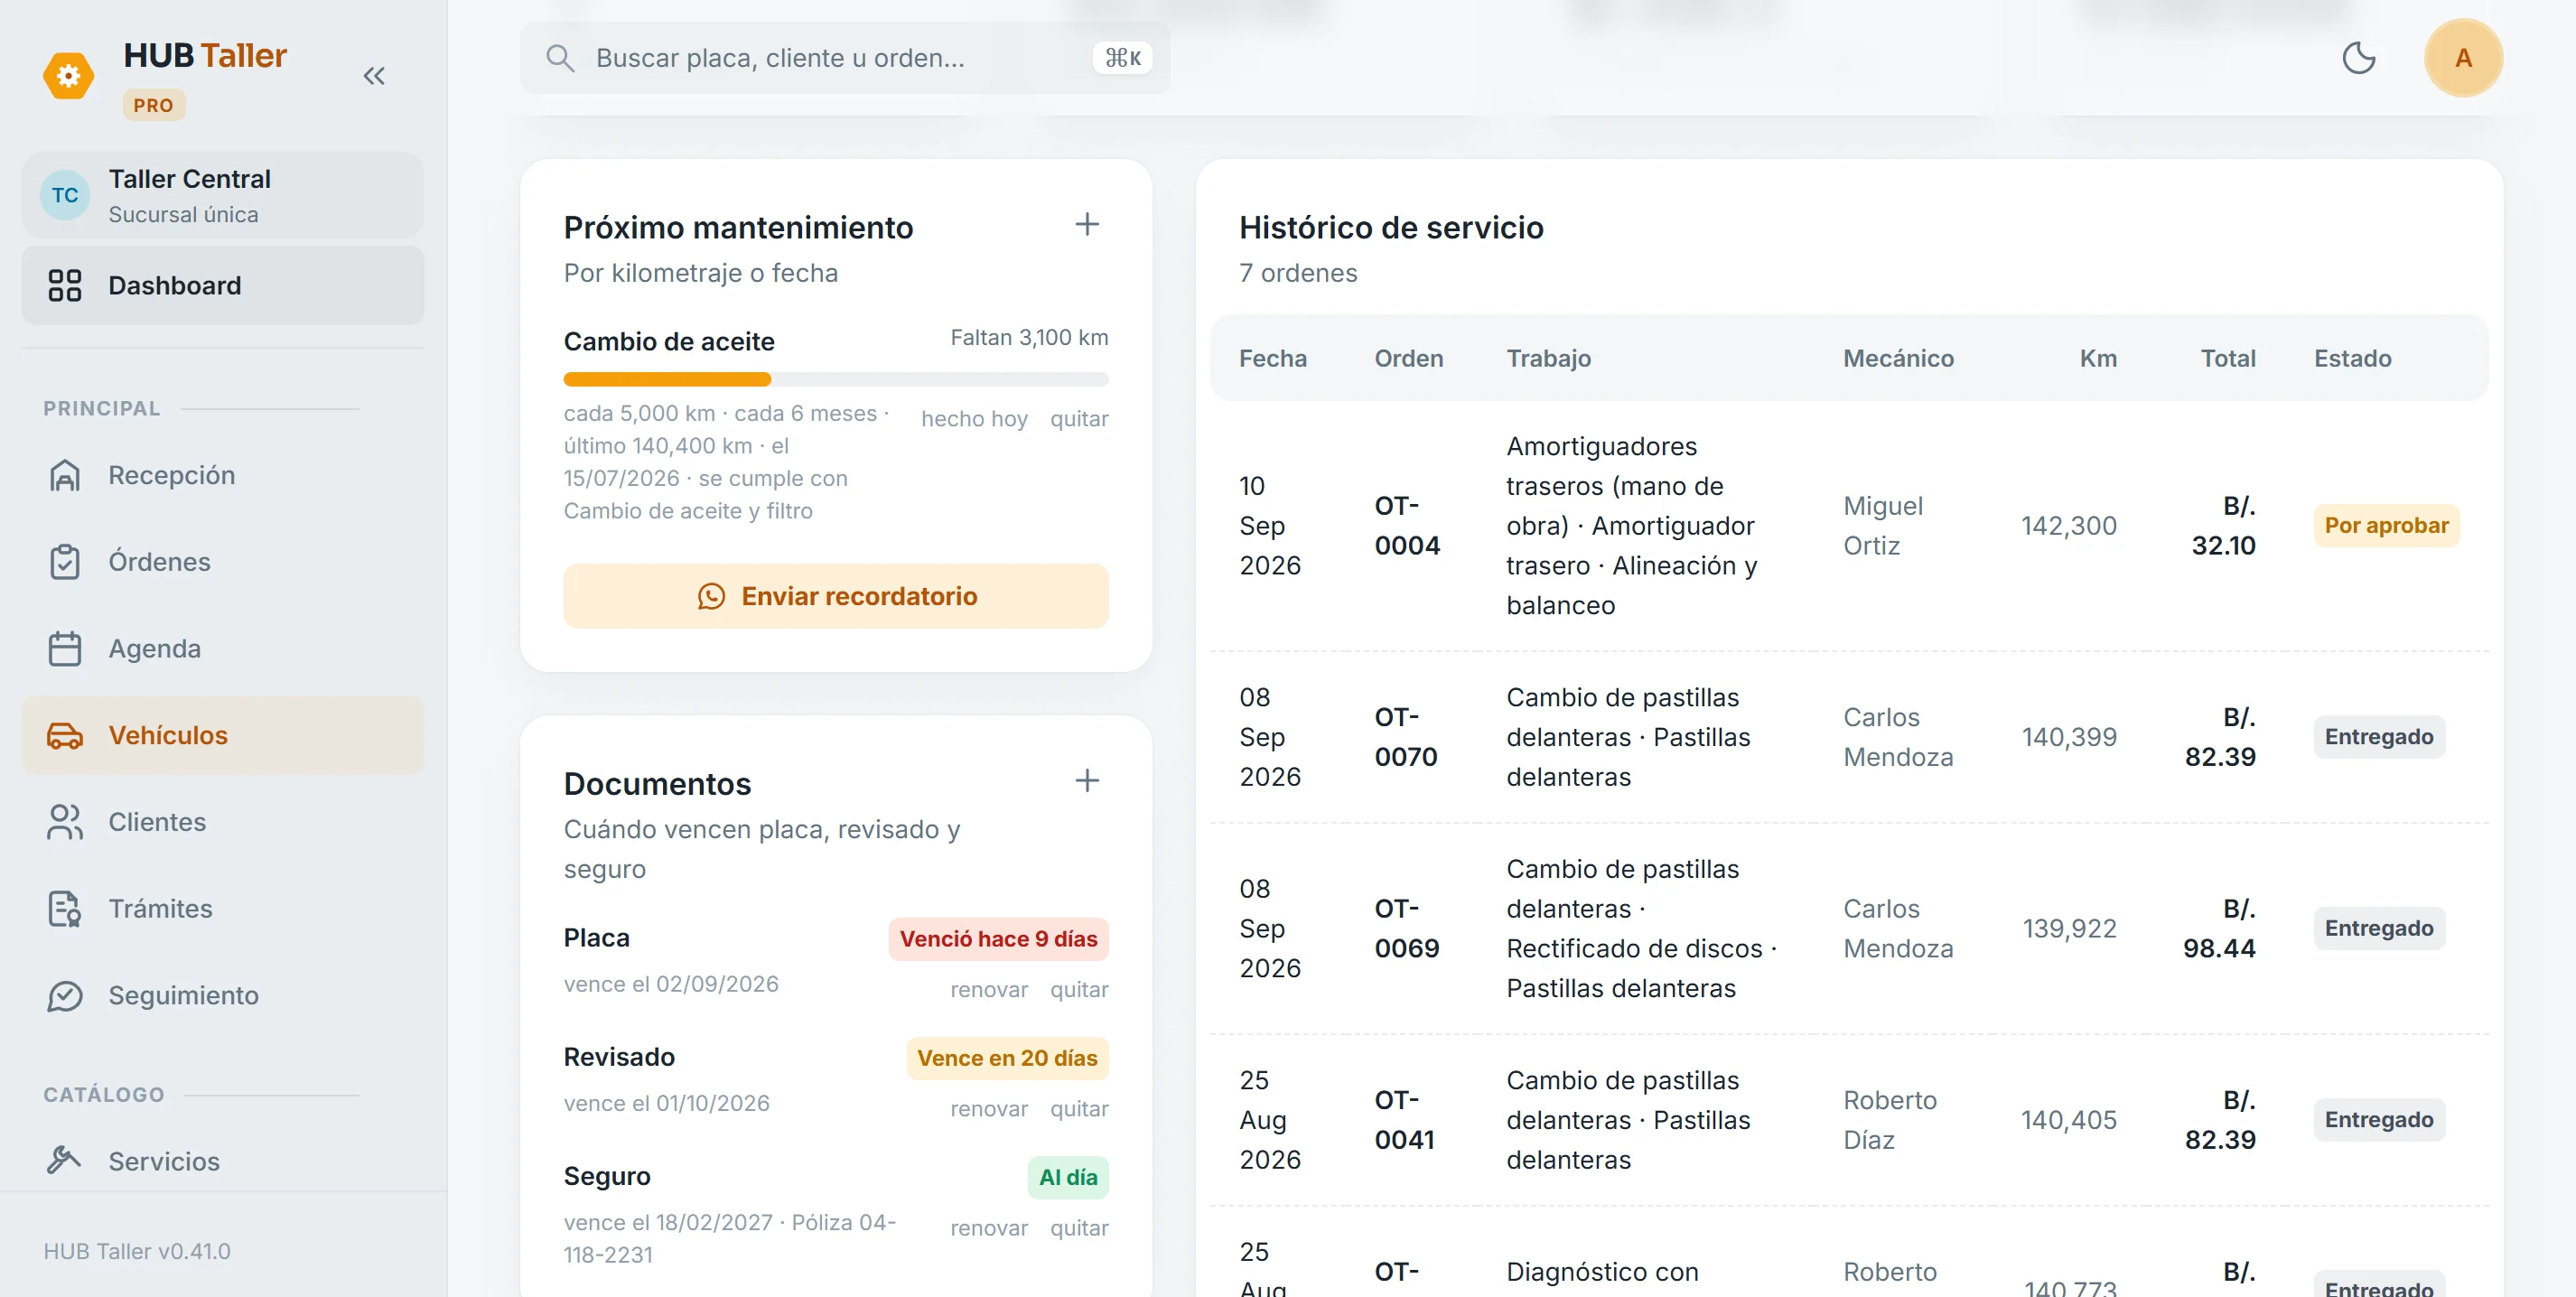Click the Km column header
The width and height of the screenshot is (2576, 1297).
[x=2098, y=358]
